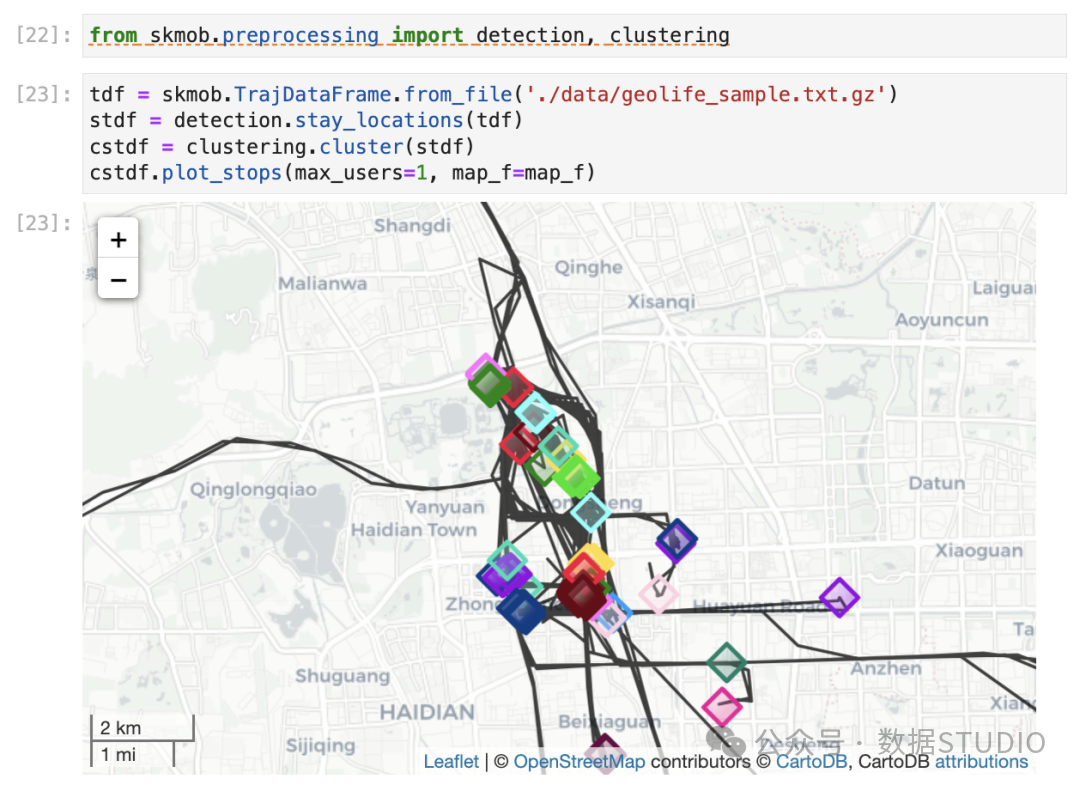
Task: Click the Shuguang map label
Action: (x=342, y=676)
